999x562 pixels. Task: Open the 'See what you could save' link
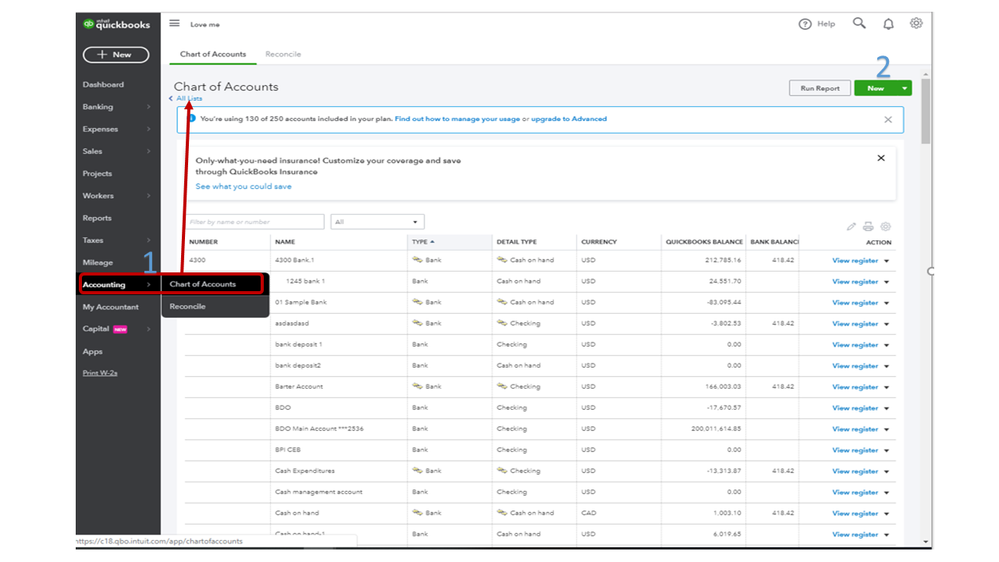(x=243, y=186)
